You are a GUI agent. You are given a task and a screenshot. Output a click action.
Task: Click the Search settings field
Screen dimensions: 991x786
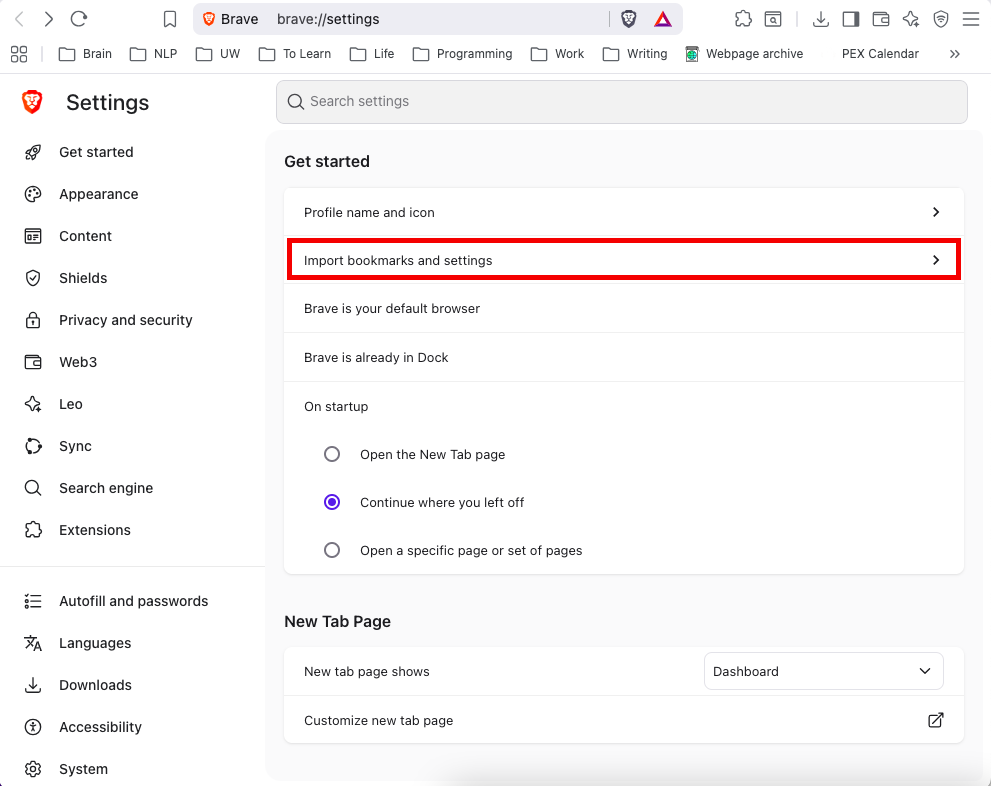(x=622, y=102)
